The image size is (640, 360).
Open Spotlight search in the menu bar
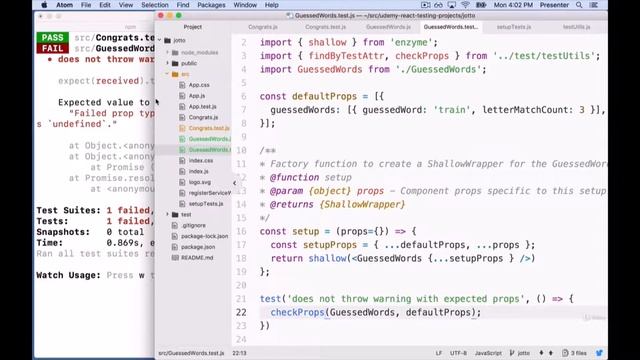click(579, 5)
